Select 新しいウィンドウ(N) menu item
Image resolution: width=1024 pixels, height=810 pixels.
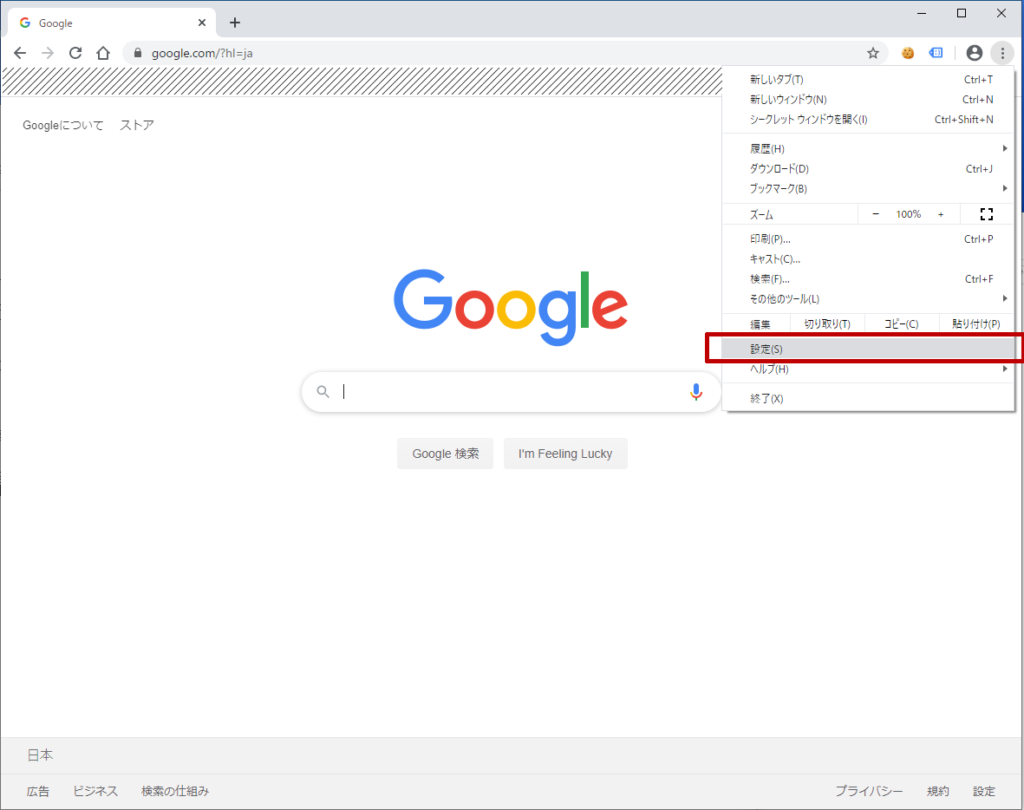pyautogui.click(x=868, y=99)
